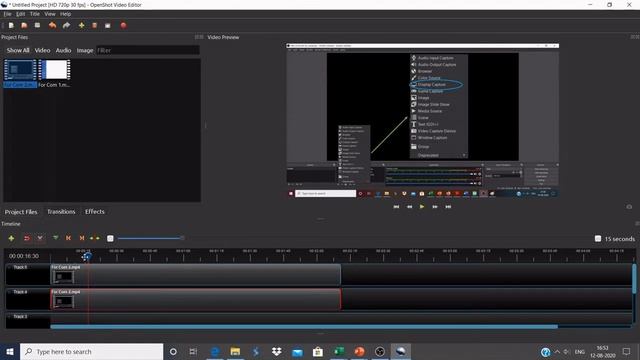This screenshot has height=360, width=640.
Task: Center timeline on playhead icon
Action: [x=95, y=238]
